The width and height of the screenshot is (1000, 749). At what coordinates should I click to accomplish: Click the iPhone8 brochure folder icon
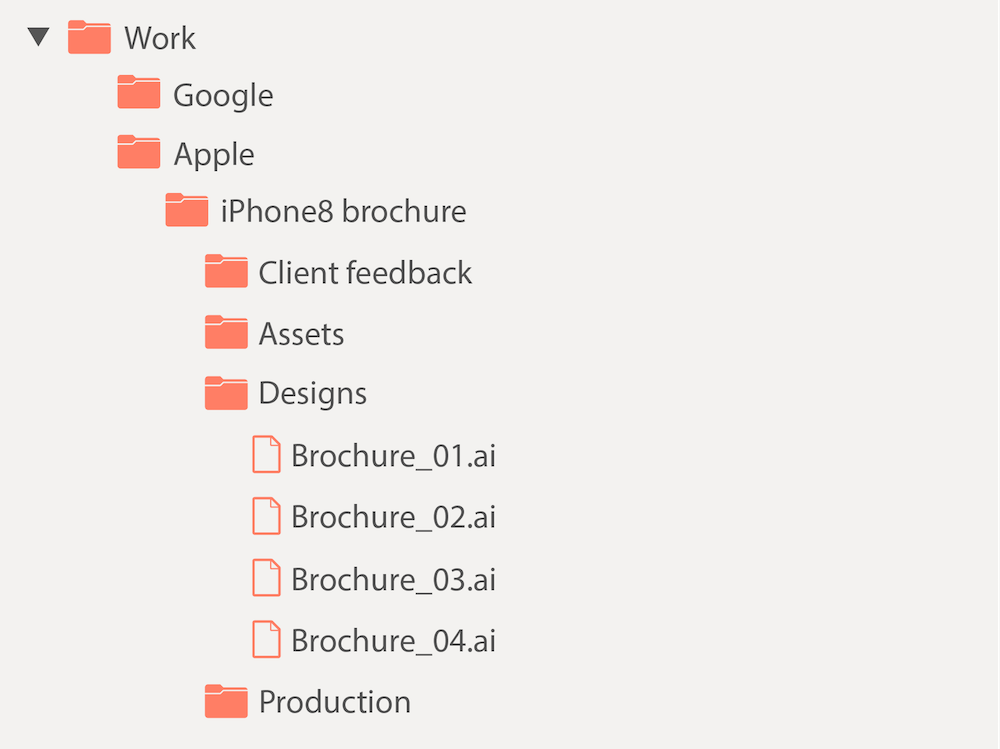click(x=187, y=211)
